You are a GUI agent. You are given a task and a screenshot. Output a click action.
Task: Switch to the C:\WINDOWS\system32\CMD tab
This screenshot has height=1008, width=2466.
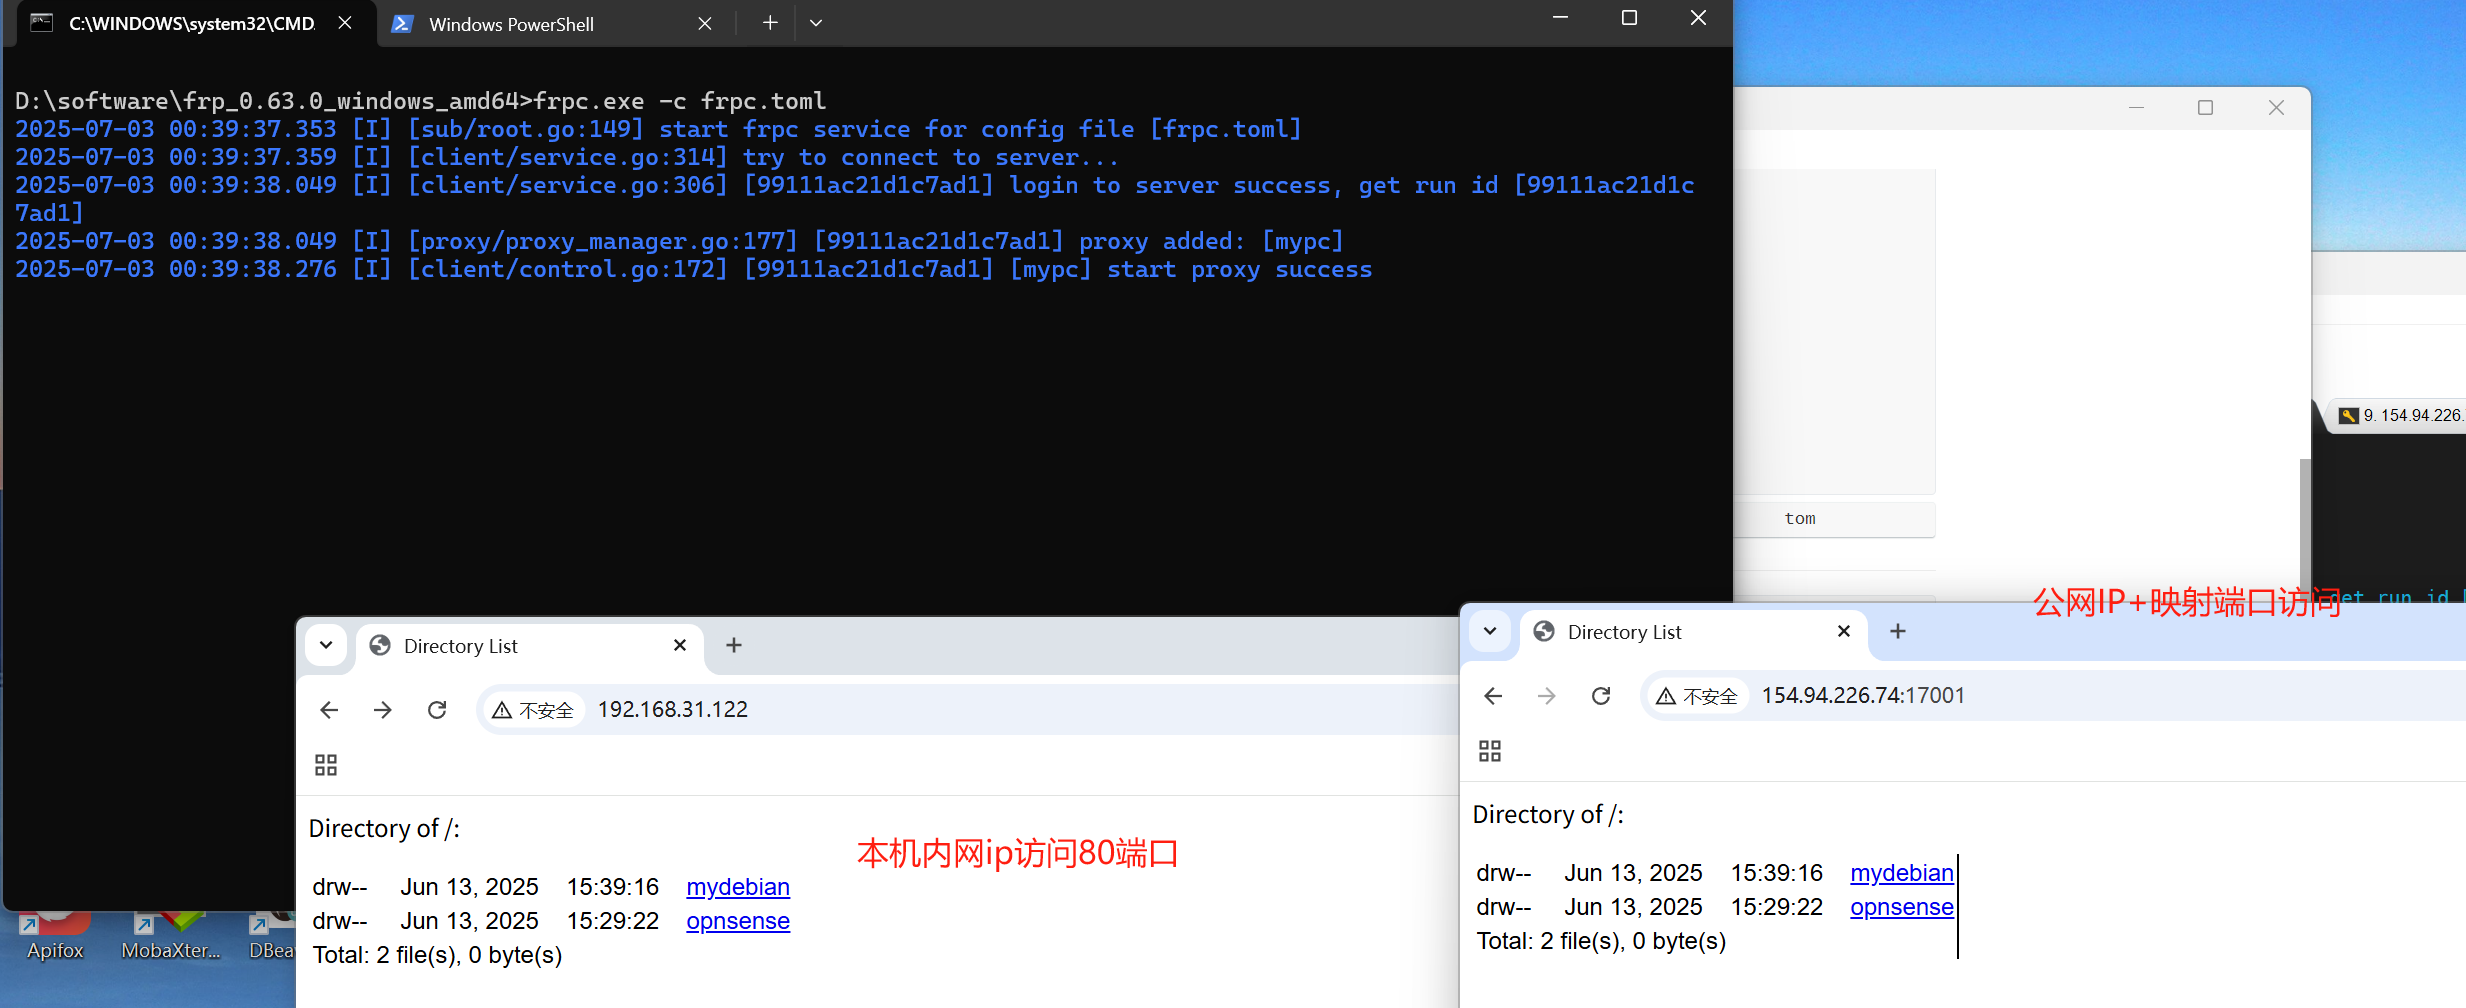[x=190, y=24]
